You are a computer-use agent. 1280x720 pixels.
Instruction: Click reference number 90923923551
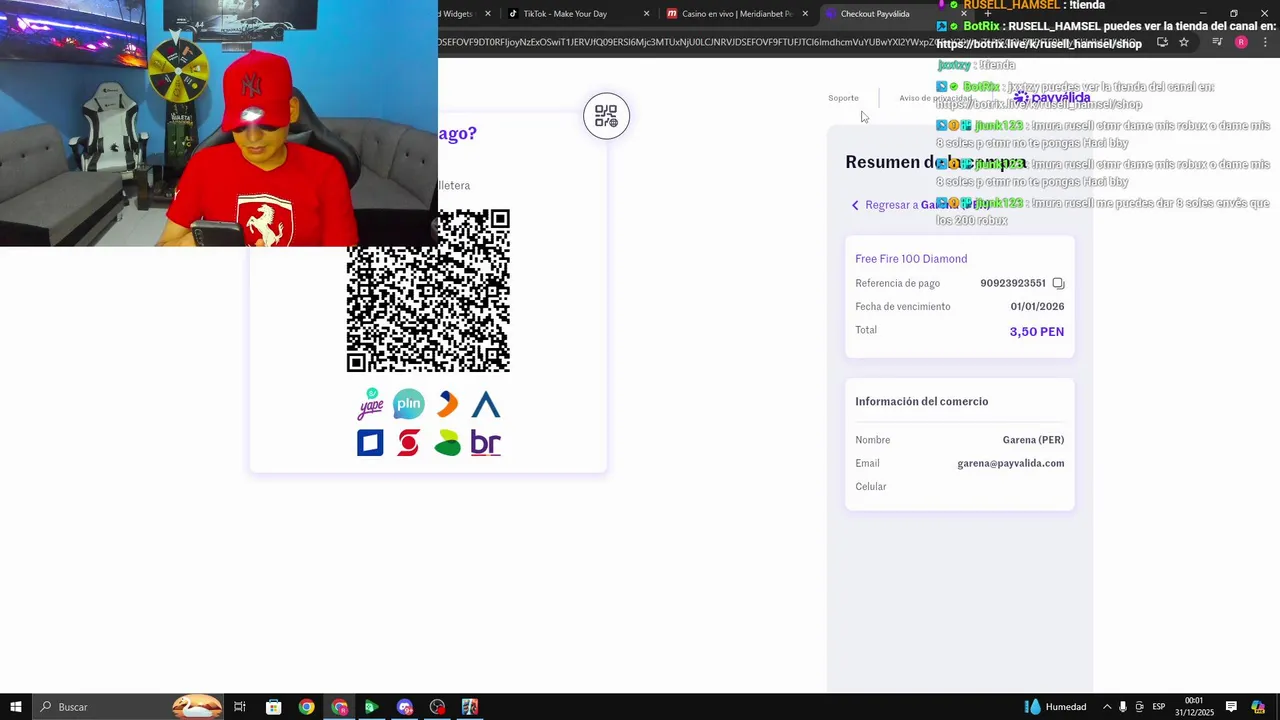tap(1013, 283)
